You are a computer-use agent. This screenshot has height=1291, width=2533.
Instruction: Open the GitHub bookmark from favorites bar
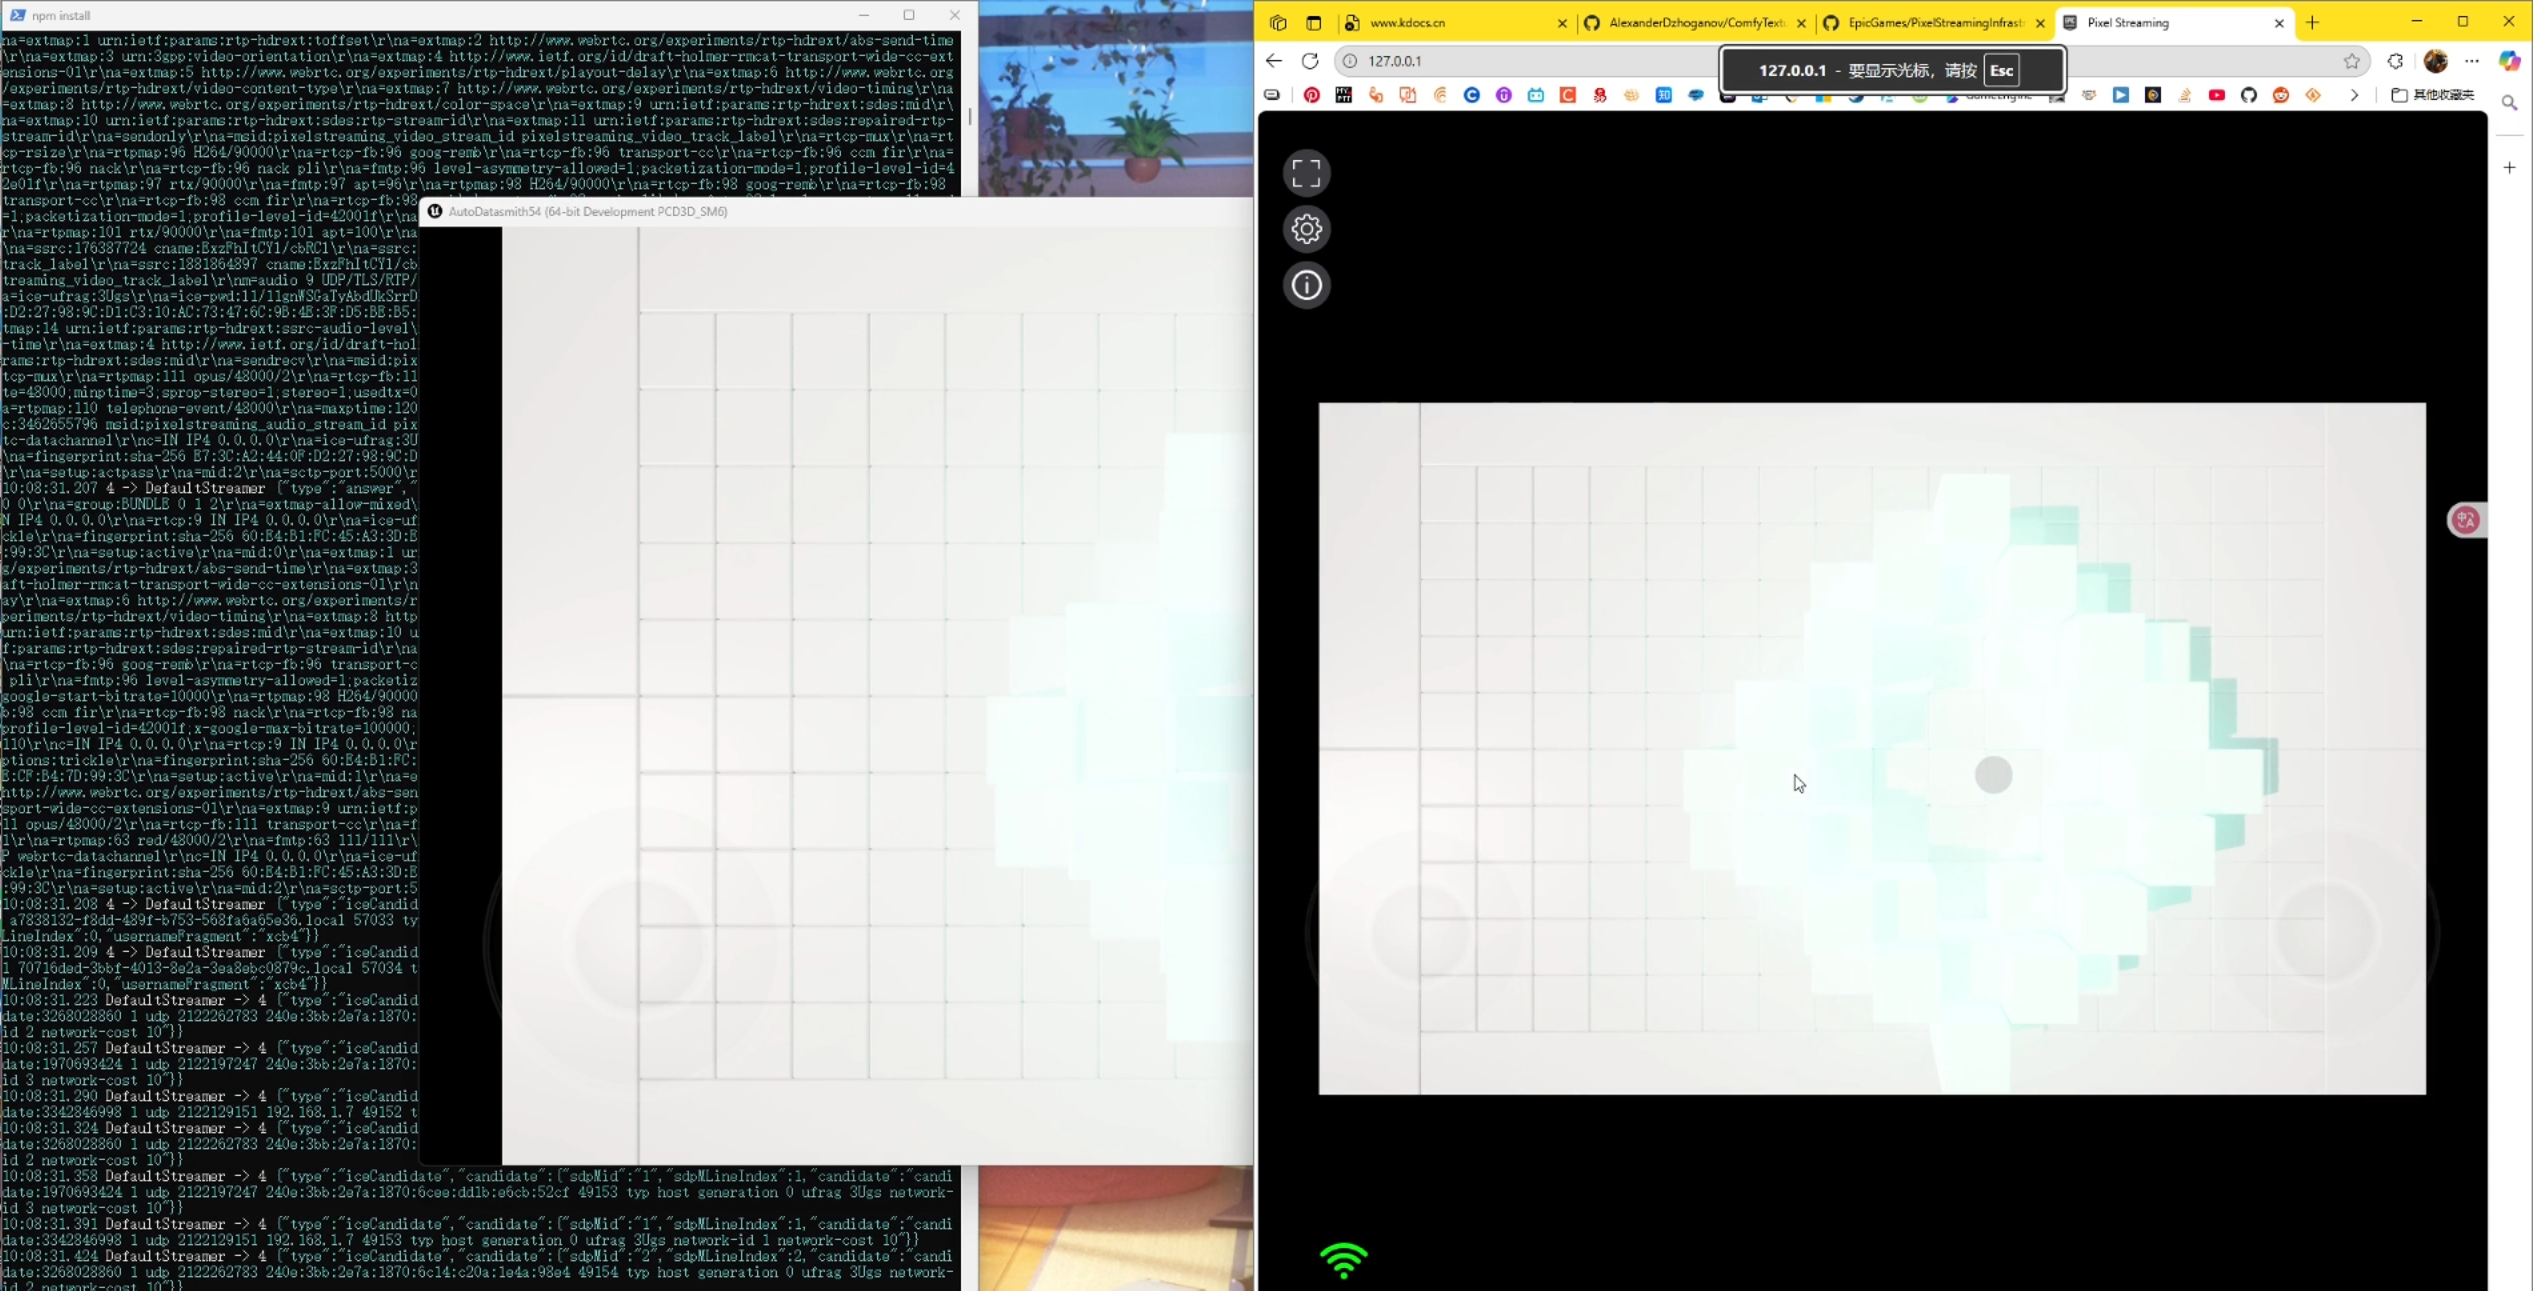click(x=2249, y=95)
